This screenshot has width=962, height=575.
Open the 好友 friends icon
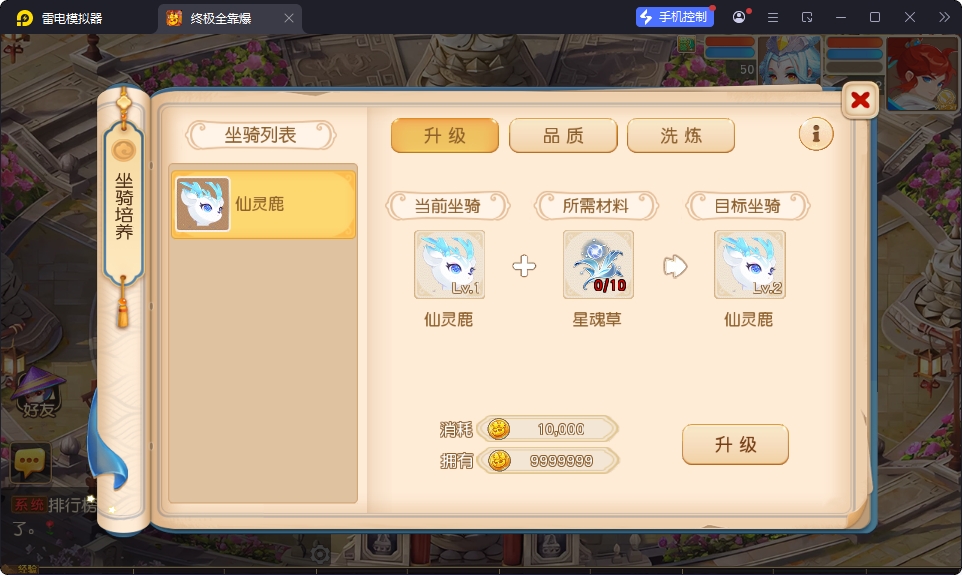pyautogui.click(x=38, y=392)
